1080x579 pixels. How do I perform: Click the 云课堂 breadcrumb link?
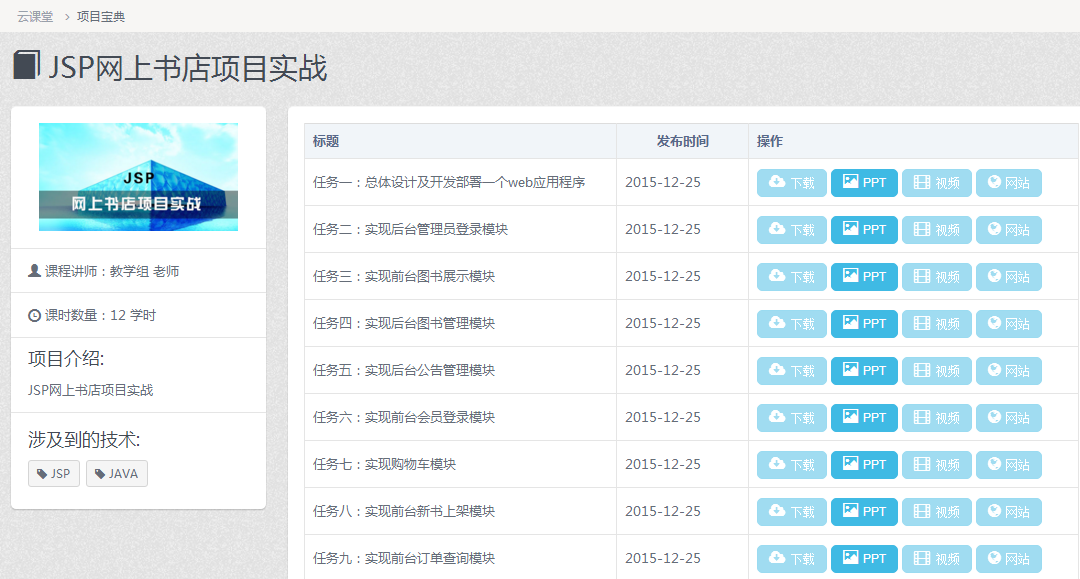click(35, 17)
